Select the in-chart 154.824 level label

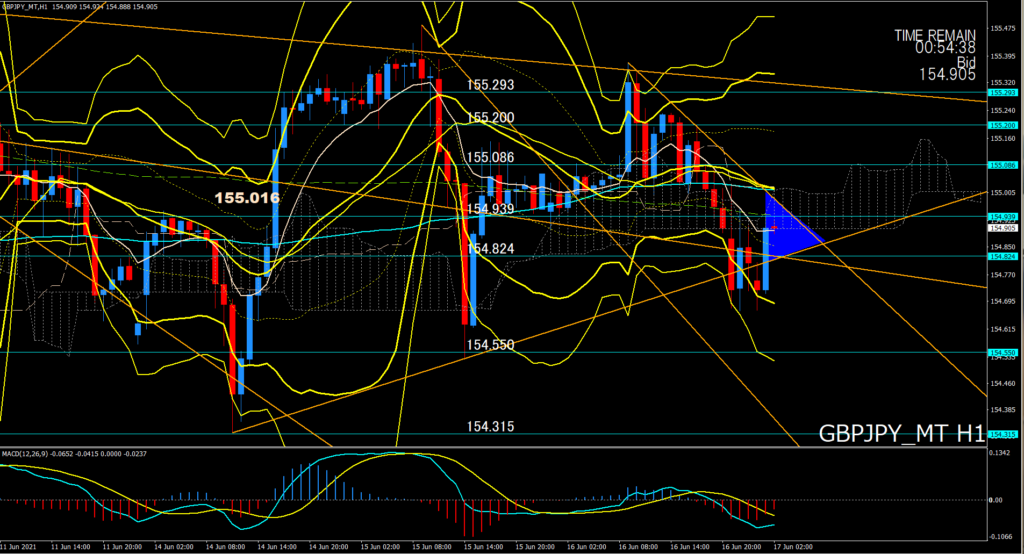pos(490,249)
